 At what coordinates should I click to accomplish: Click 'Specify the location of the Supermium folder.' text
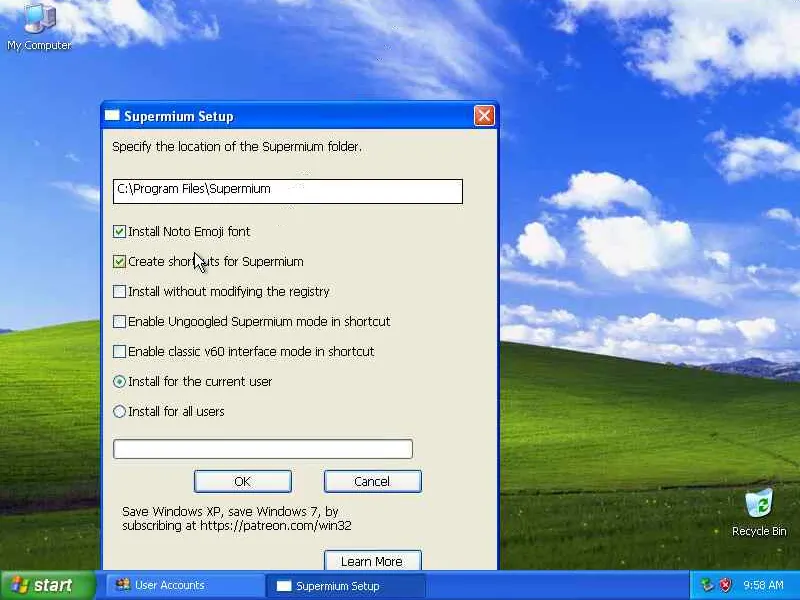coord(237,147)
